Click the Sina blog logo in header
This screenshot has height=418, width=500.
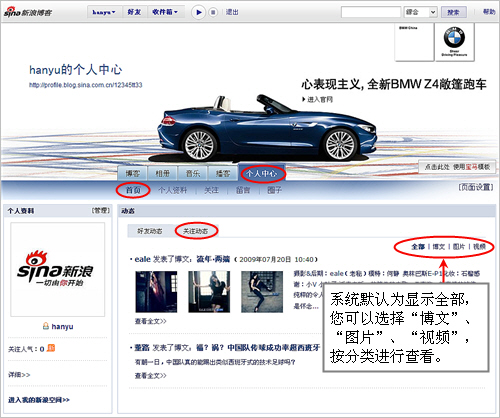click(28, 12)
